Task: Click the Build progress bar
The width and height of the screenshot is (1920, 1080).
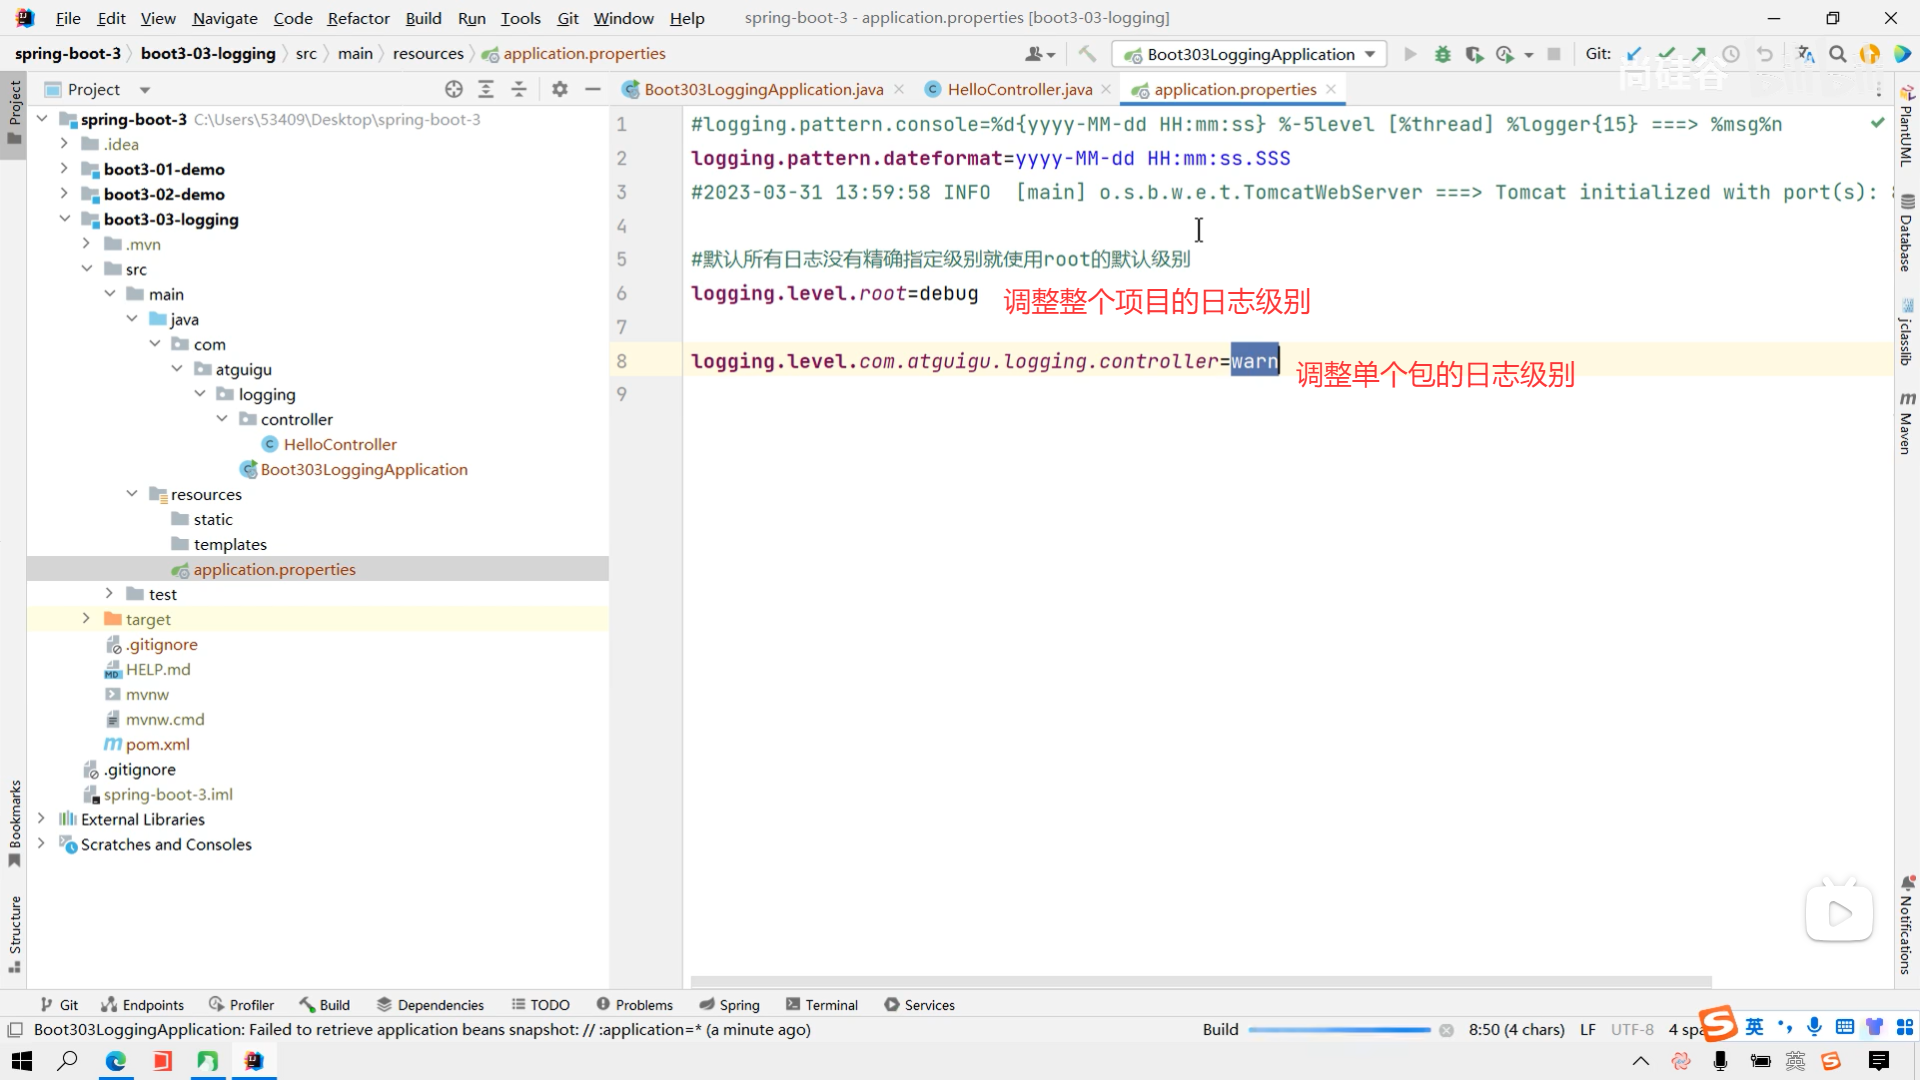Action: 1339,1030
